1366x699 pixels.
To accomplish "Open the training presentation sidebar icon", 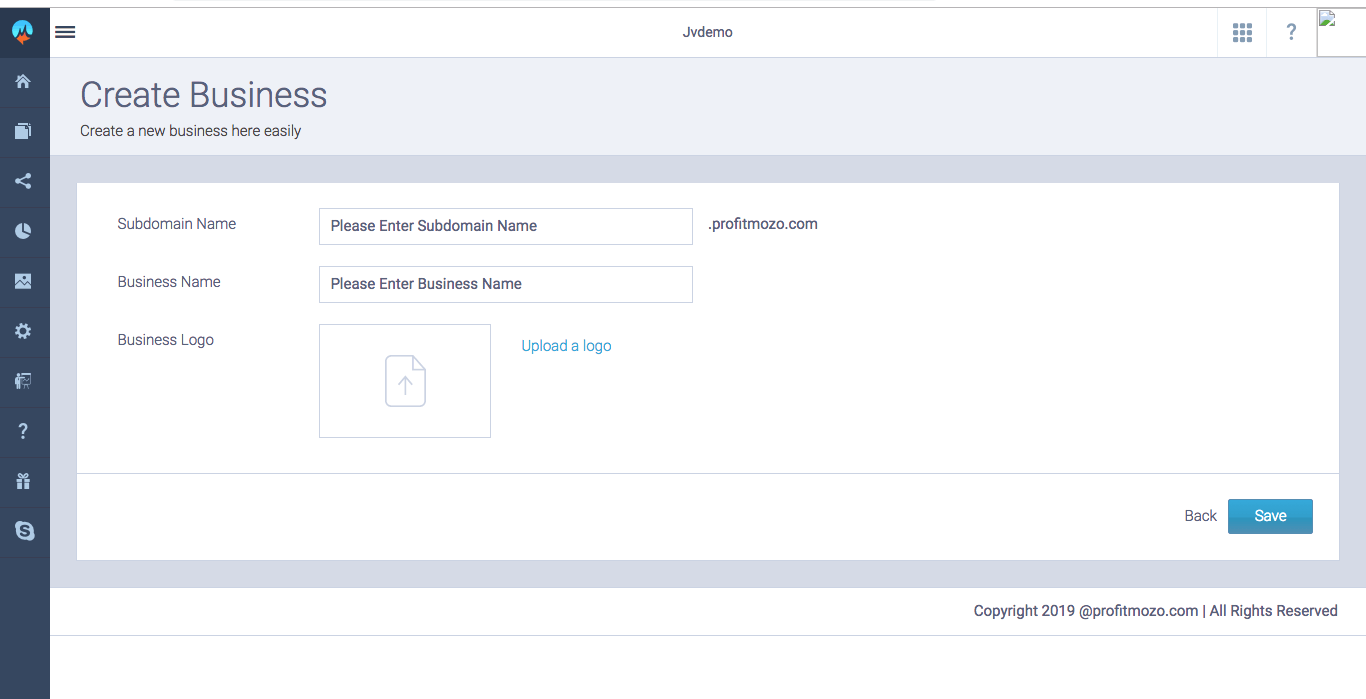I will tap(23, 381).
